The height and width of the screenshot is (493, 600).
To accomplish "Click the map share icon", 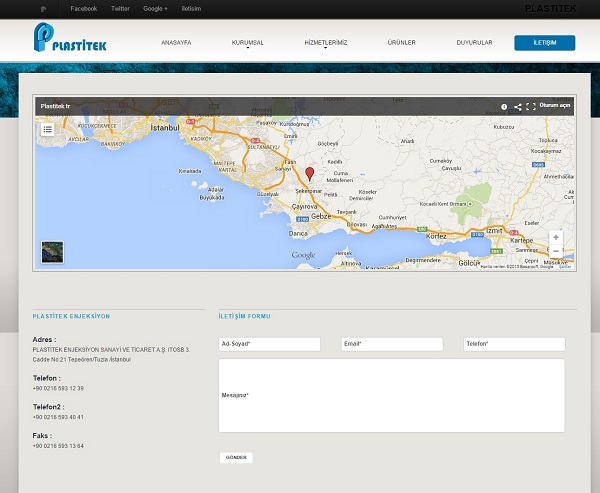I will click(517, 107).
